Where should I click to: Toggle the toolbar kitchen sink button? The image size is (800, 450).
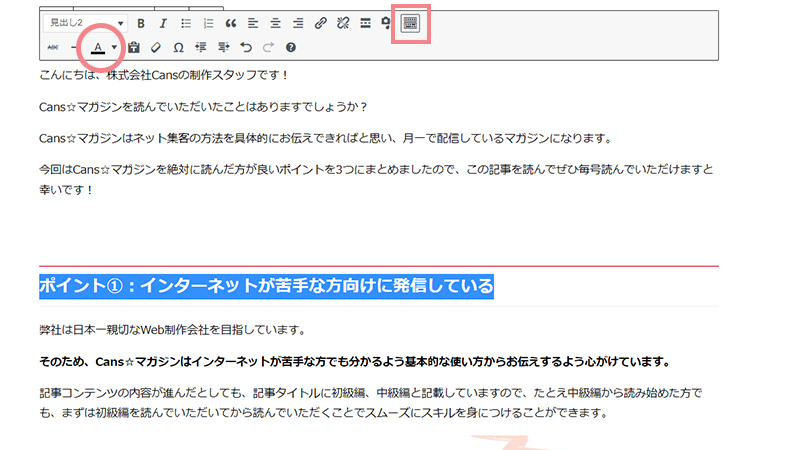(x=411, y=23)
